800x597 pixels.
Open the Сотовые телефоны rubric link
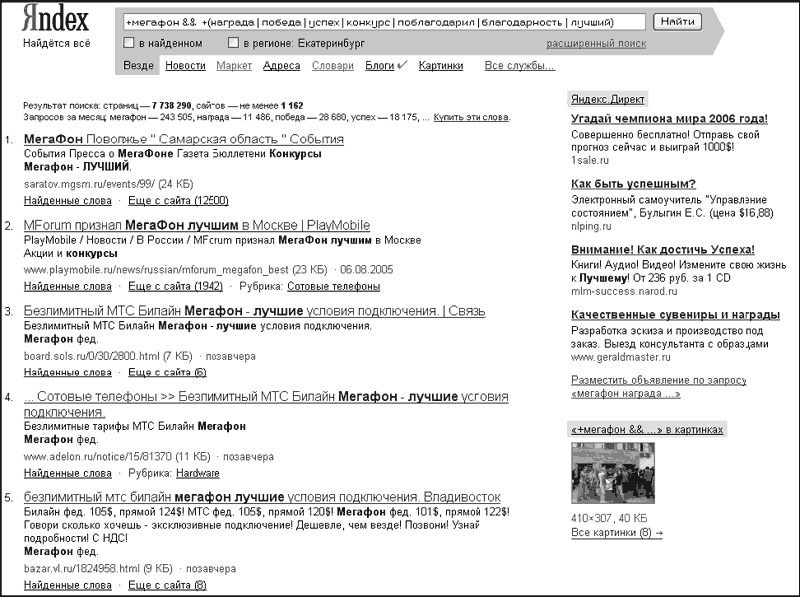[x=334, y=286]
